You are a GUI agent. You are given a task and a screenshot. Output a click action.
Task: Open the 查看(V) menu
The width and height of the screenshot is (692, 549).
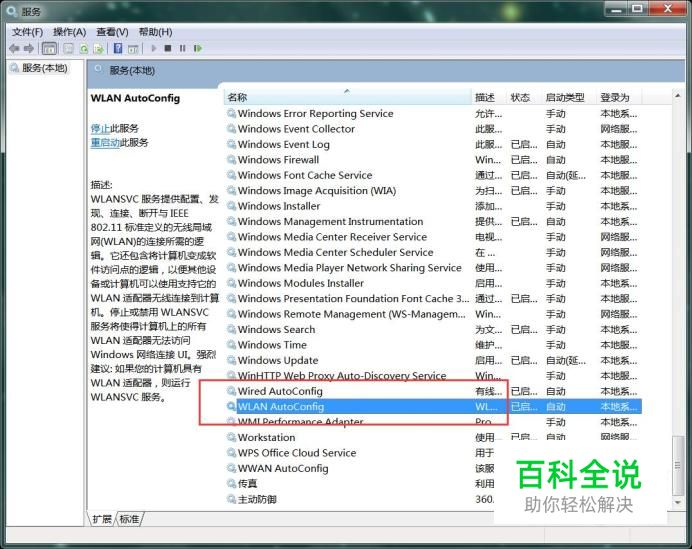pyautogui.click(x=112, y=32)
